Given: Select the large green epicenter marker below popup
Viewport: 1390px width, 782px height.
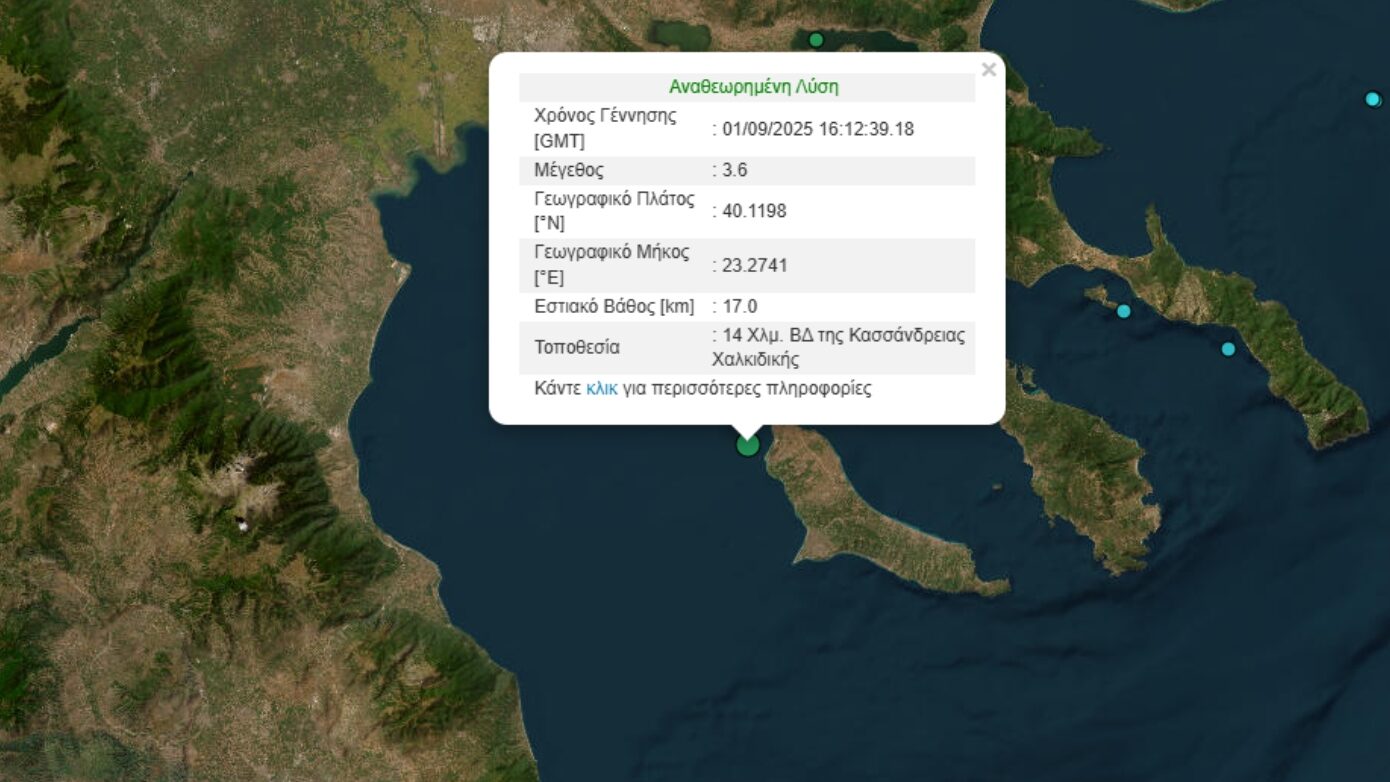Looking at the screenshot, I should point(748,445).
